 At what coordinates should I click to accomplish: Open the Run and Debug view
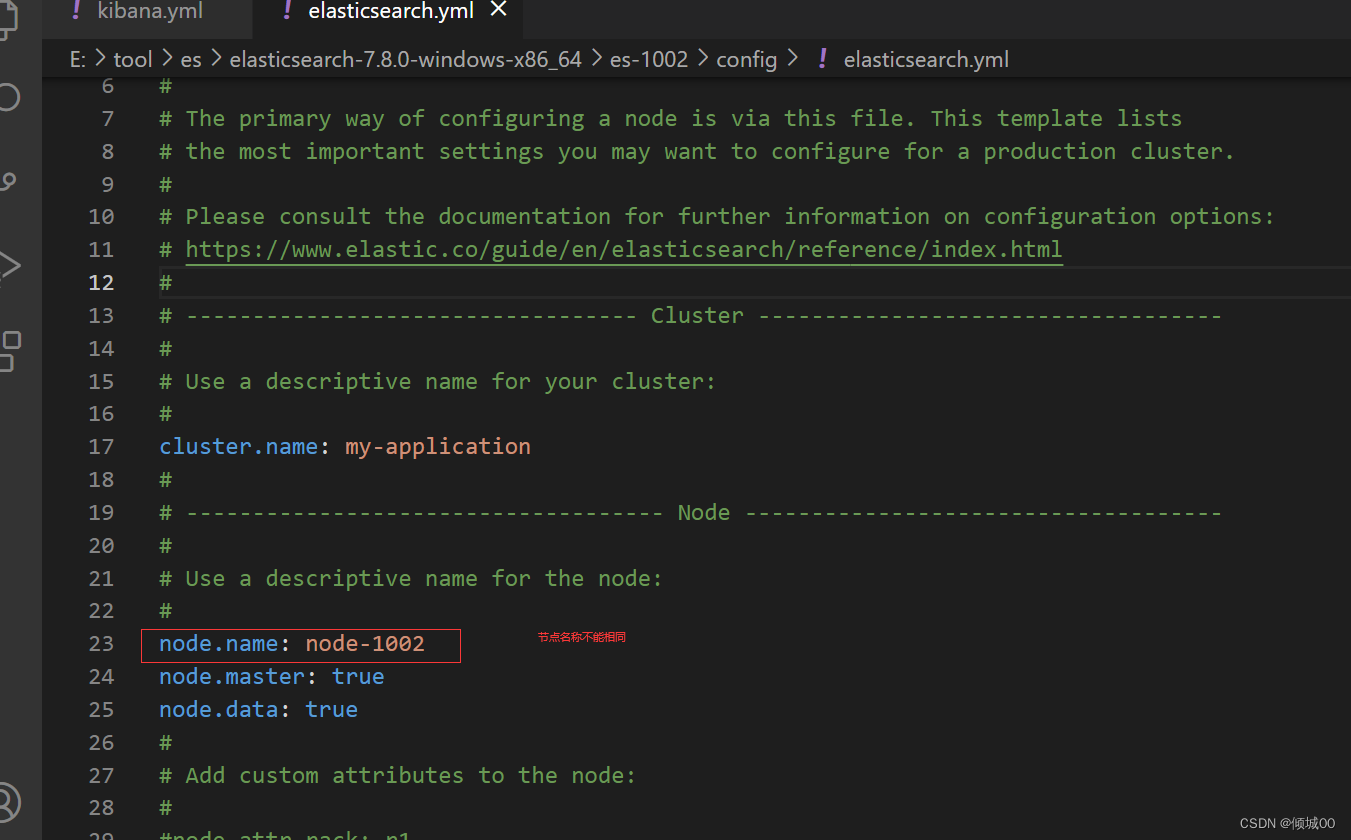tap(9, 266)
